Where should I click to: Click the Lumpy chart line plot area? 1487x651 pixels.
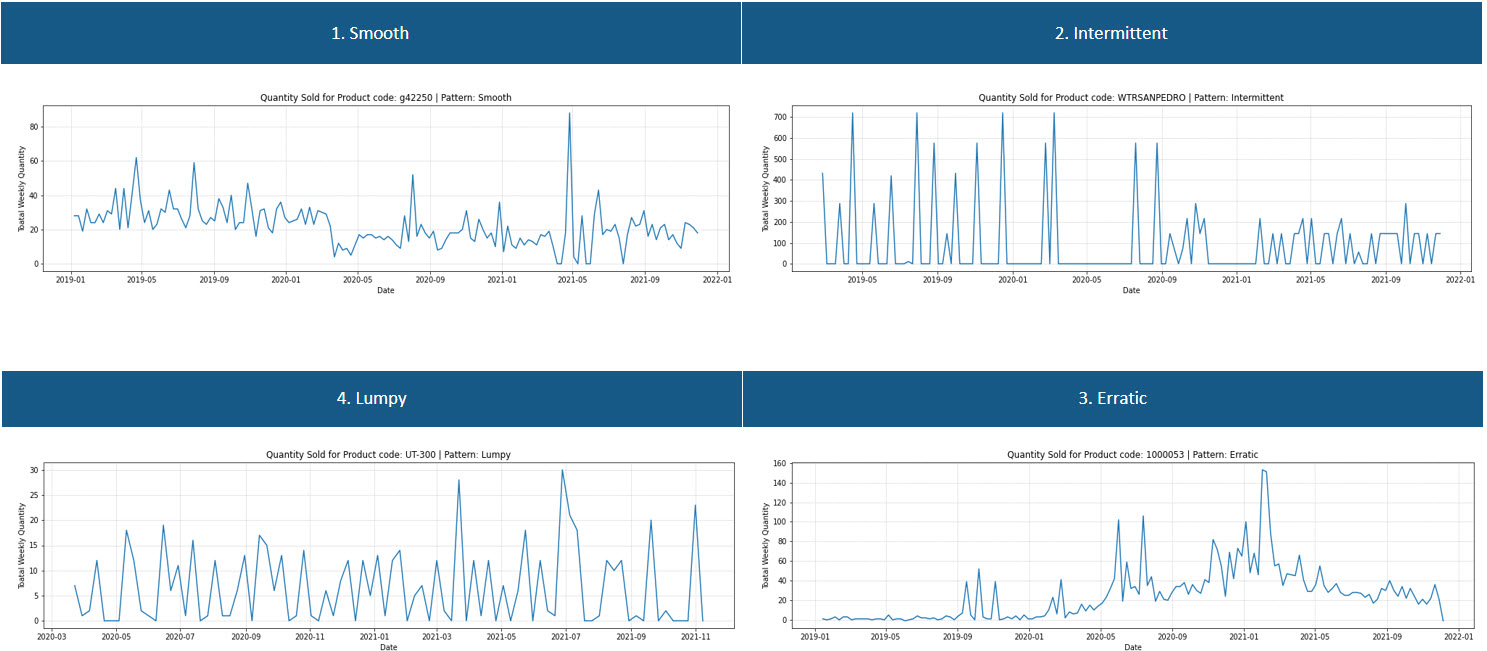click(389, 545)
